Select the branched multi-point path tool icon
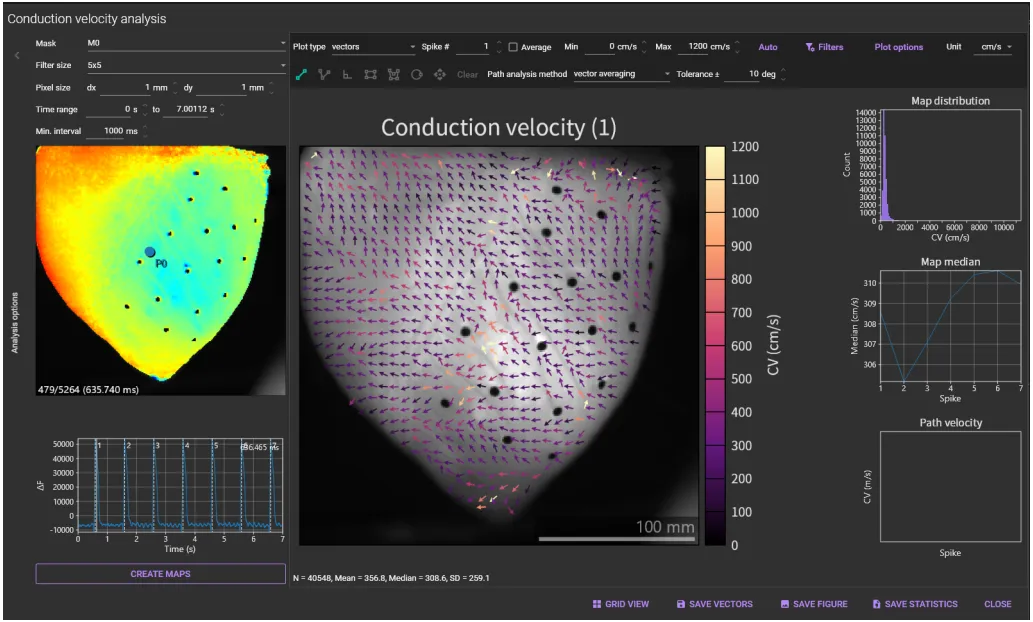This screenshot has height=622, width=1033. (x=324, y=74)
